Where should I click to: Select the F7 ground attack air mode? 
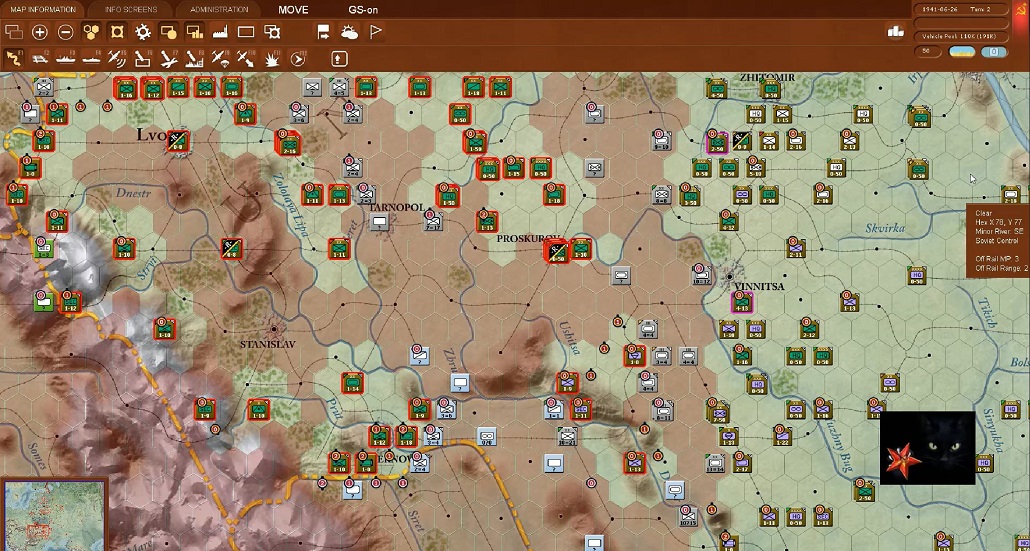click(x=168, y=58)
